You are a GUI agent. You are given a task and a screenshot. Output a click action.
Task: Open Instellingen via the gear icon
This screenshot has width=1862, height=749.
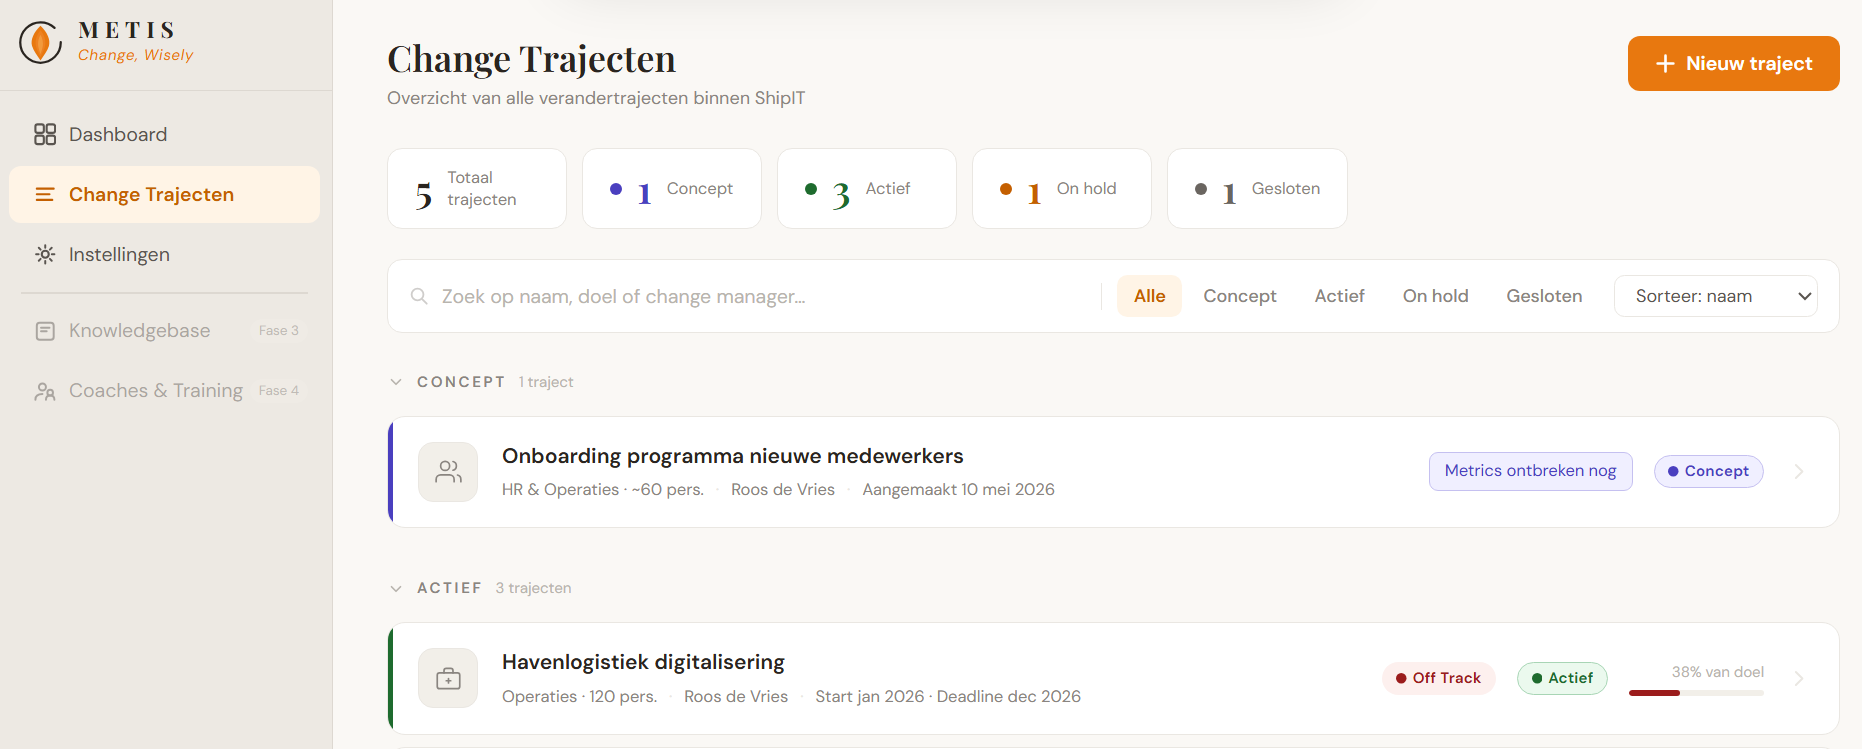pos(45,254)
